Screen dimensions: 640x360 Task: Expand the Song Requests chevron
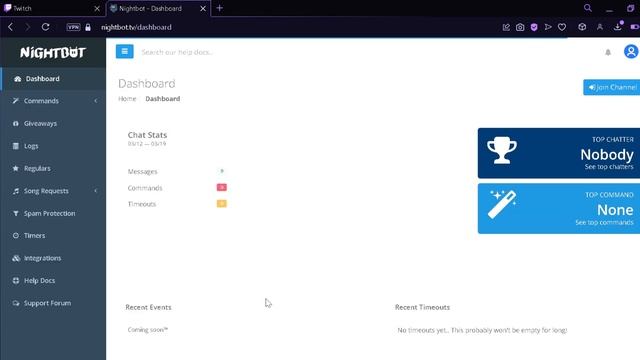coord(96,191)
